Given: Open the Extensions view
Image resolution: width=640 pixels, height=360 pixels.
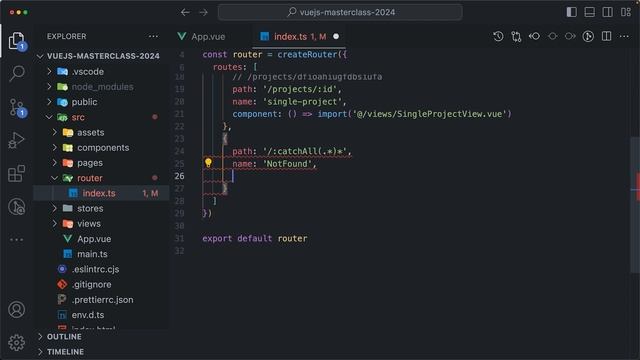Looking at the screenshot, I should (x=16, y=173).
